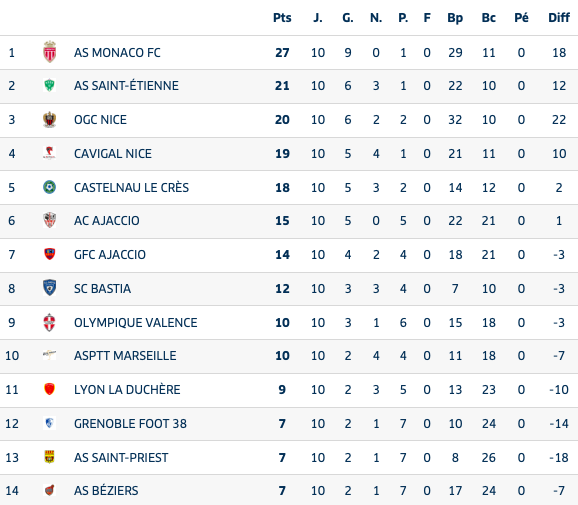Click the Diff column header
This screenshot has height=505, width=578.
point(559,18)
